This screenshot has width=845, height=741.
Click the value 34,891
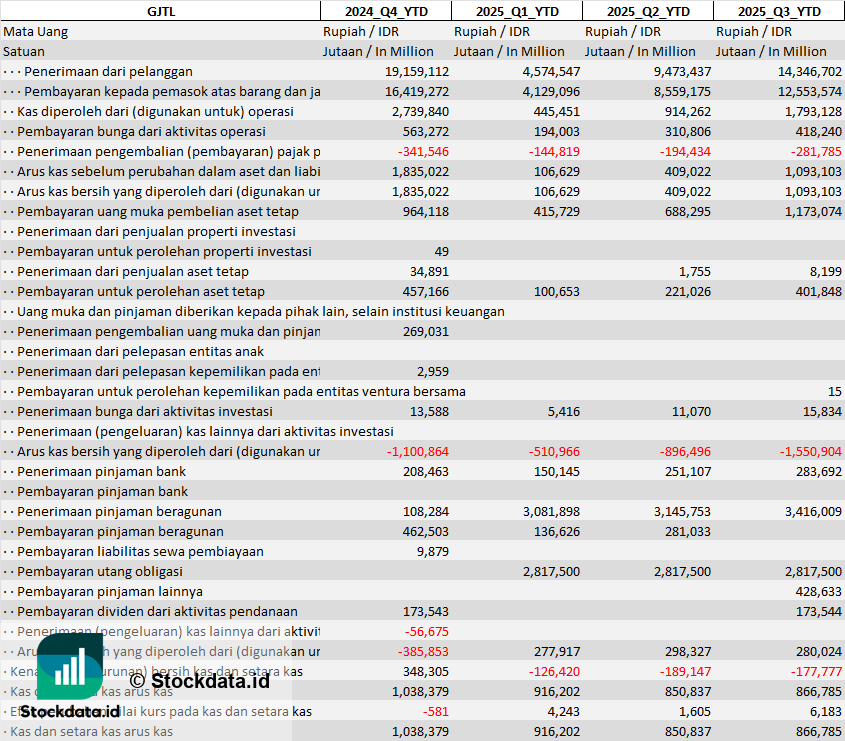click(429, 272)
